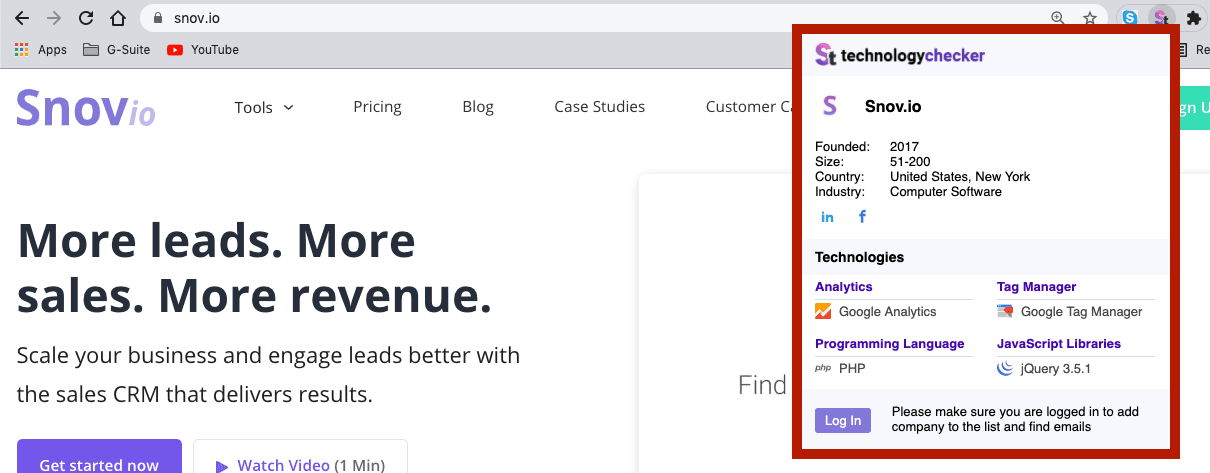Click the Technology Checker extension icon

pyautogui.click(x=1160, y=18)
